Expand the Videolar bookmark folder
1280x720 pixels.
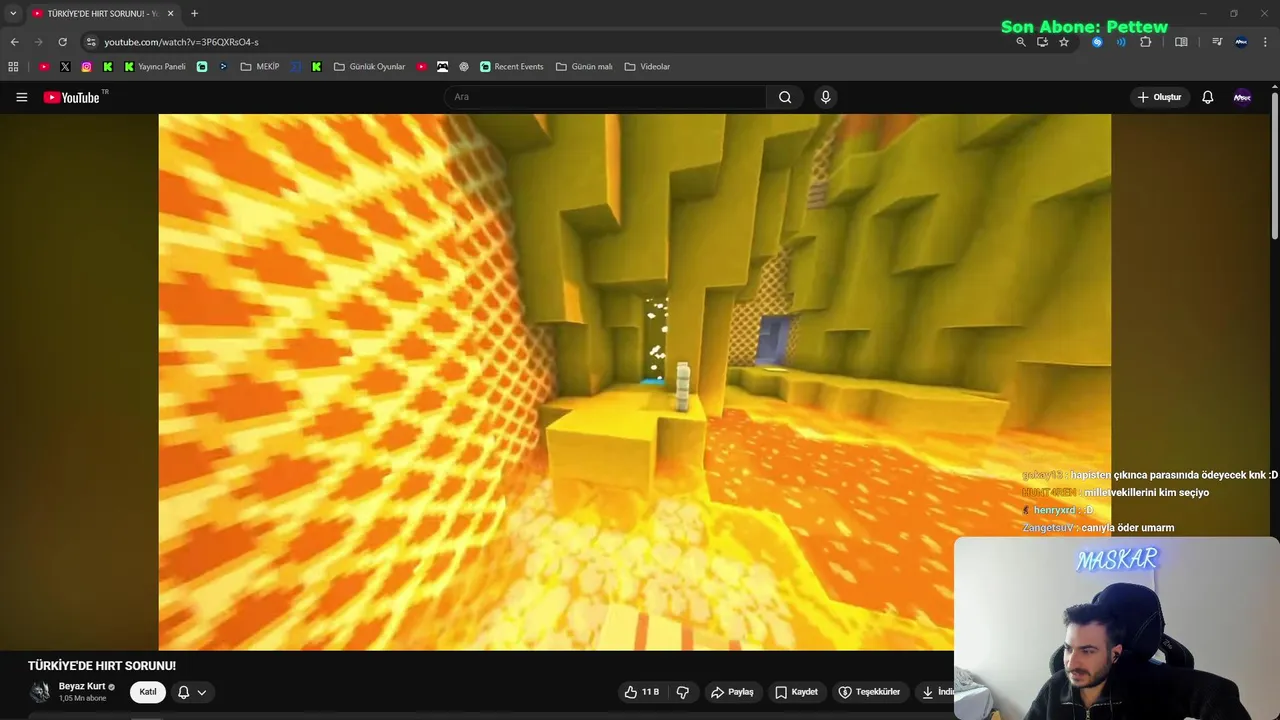(647, 67)
